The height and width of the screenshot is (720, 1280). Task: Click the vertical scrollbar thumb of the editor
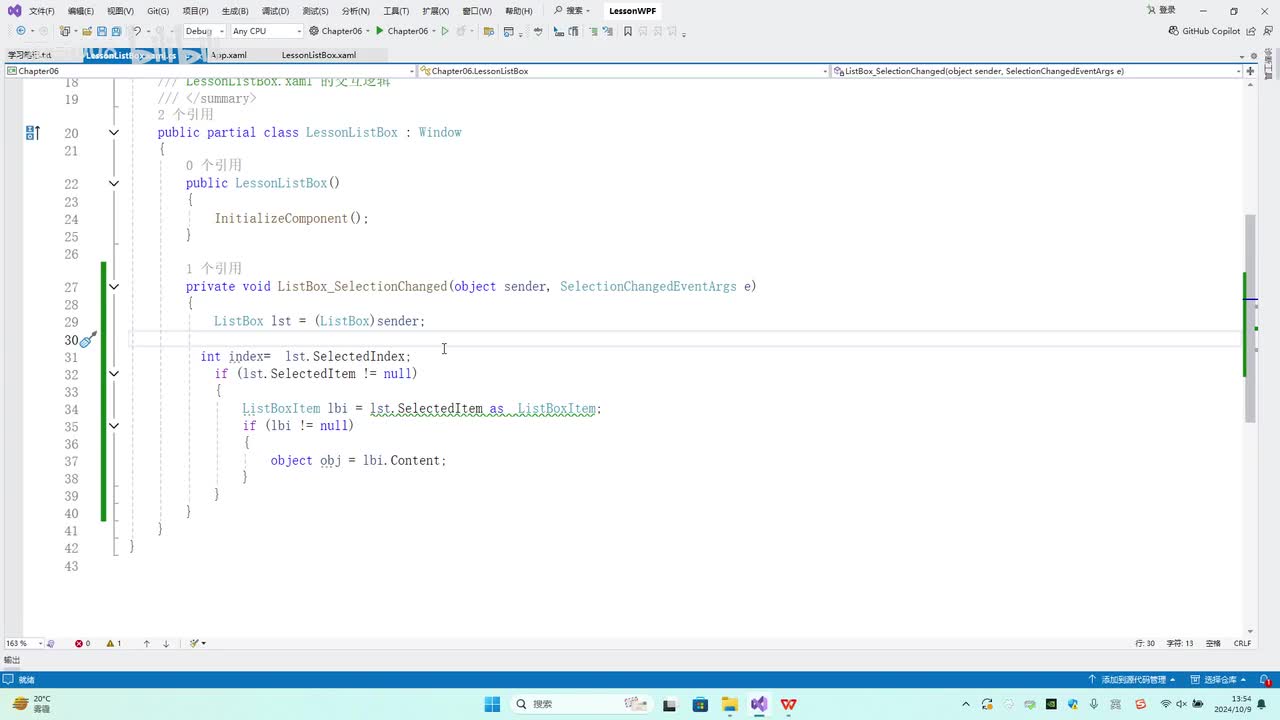pyautogui.click(x=1250, y=318)
